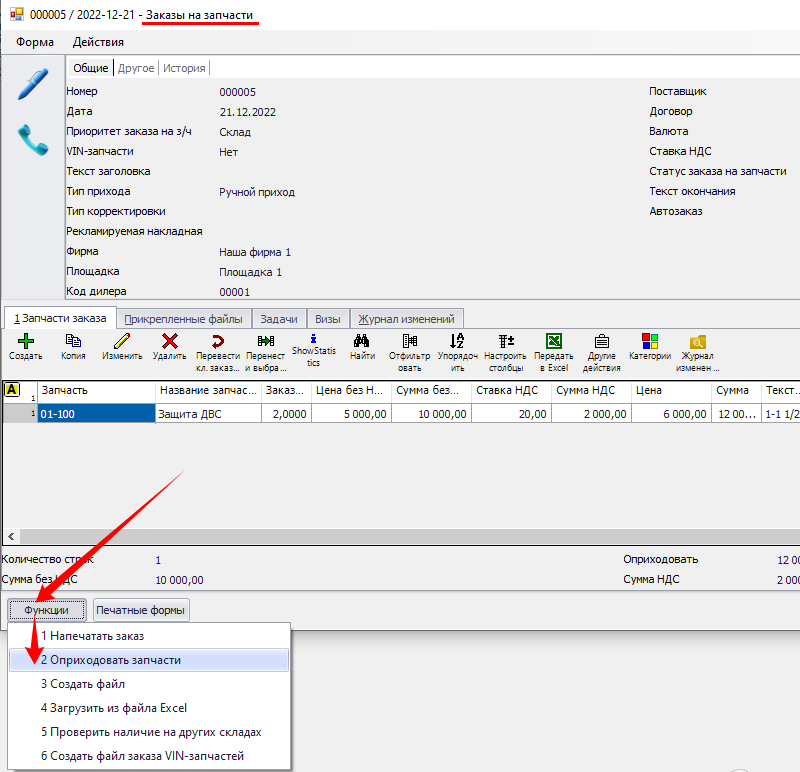Click the Упорядочить sort icon

point(457,342)
